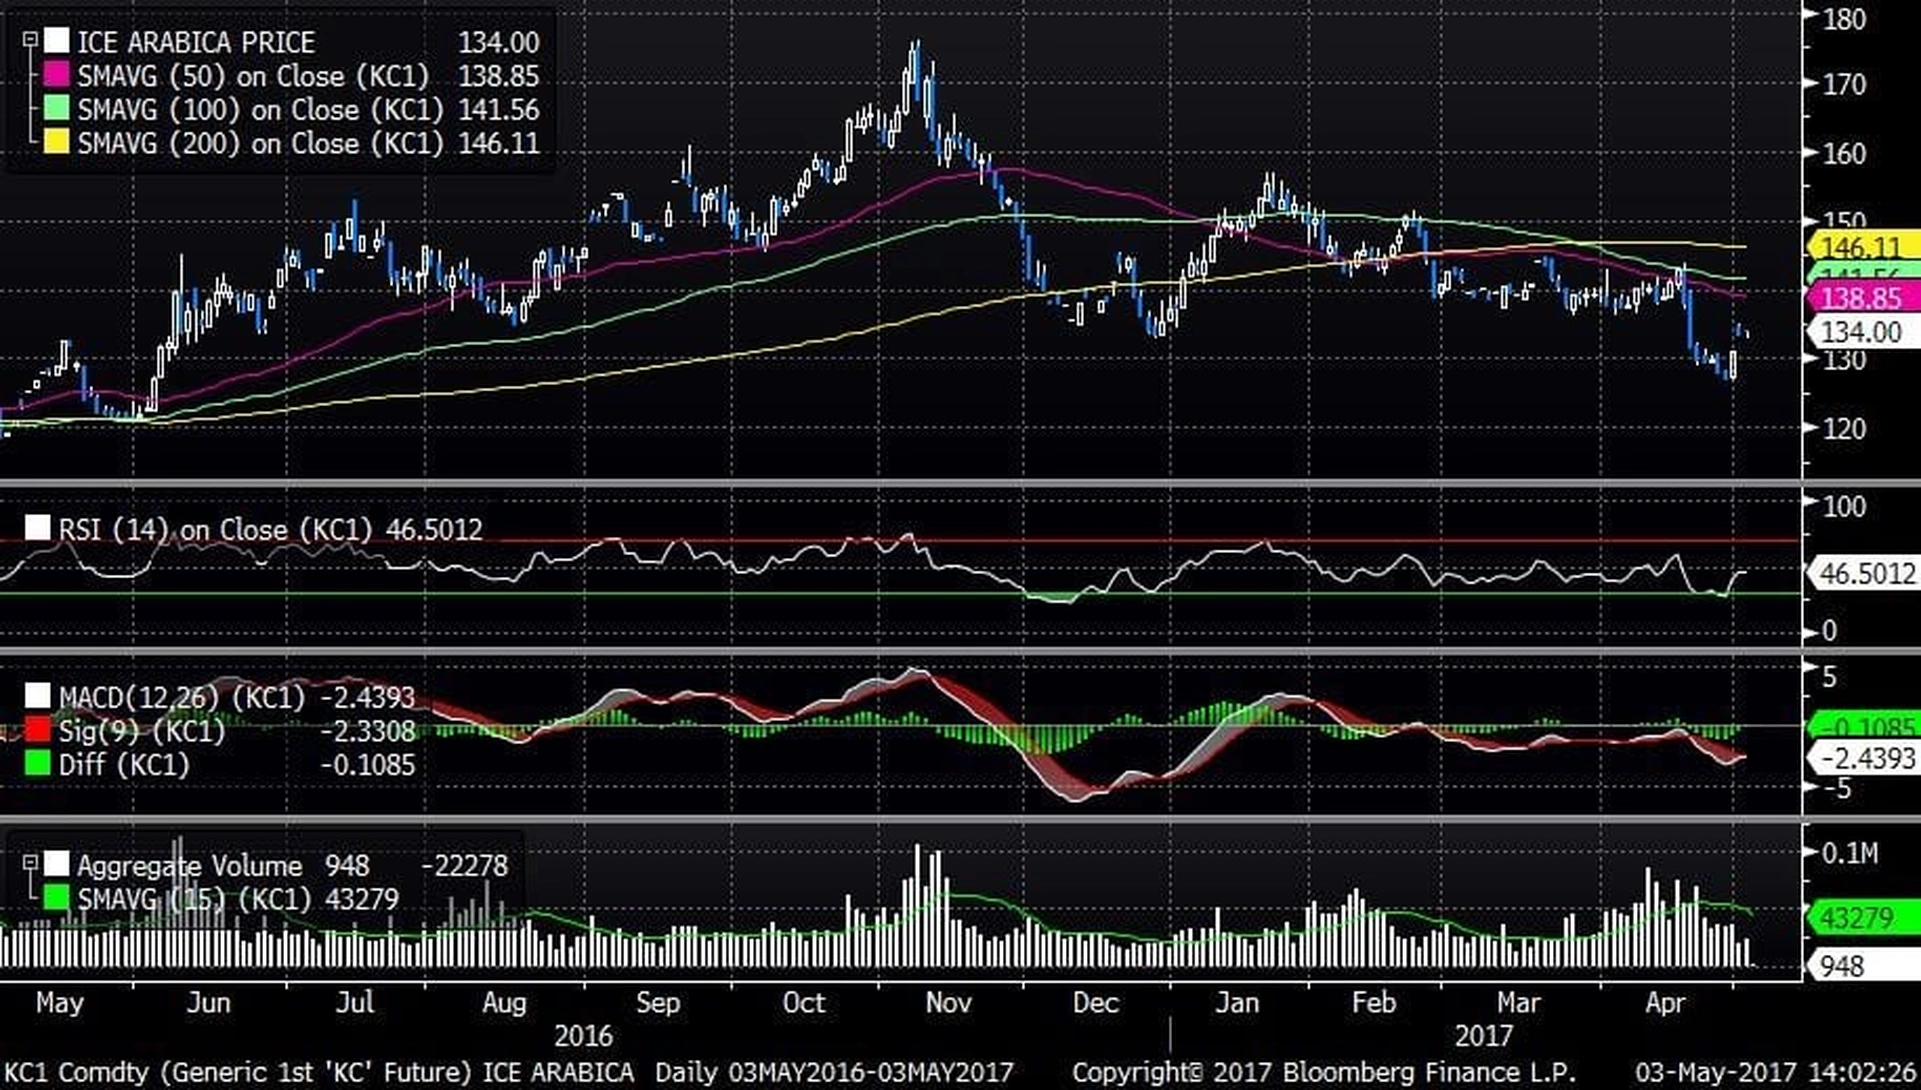Click the red Sig(9) legend swatch
This screenshot has height=1090, width=1921.
[x=37, y=730]
